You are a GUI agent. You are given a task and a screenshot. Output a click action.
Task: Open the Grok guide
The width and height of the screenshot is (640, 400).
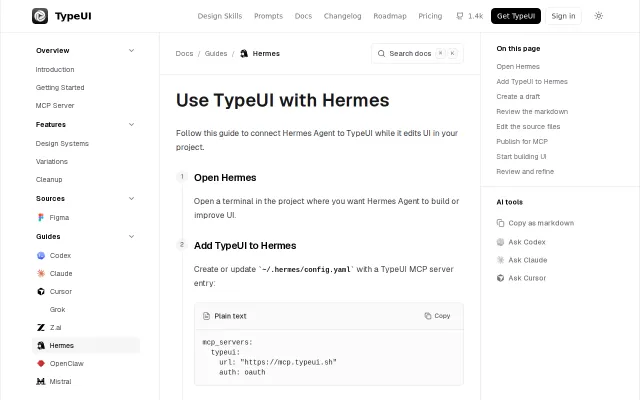click(57, 309)
